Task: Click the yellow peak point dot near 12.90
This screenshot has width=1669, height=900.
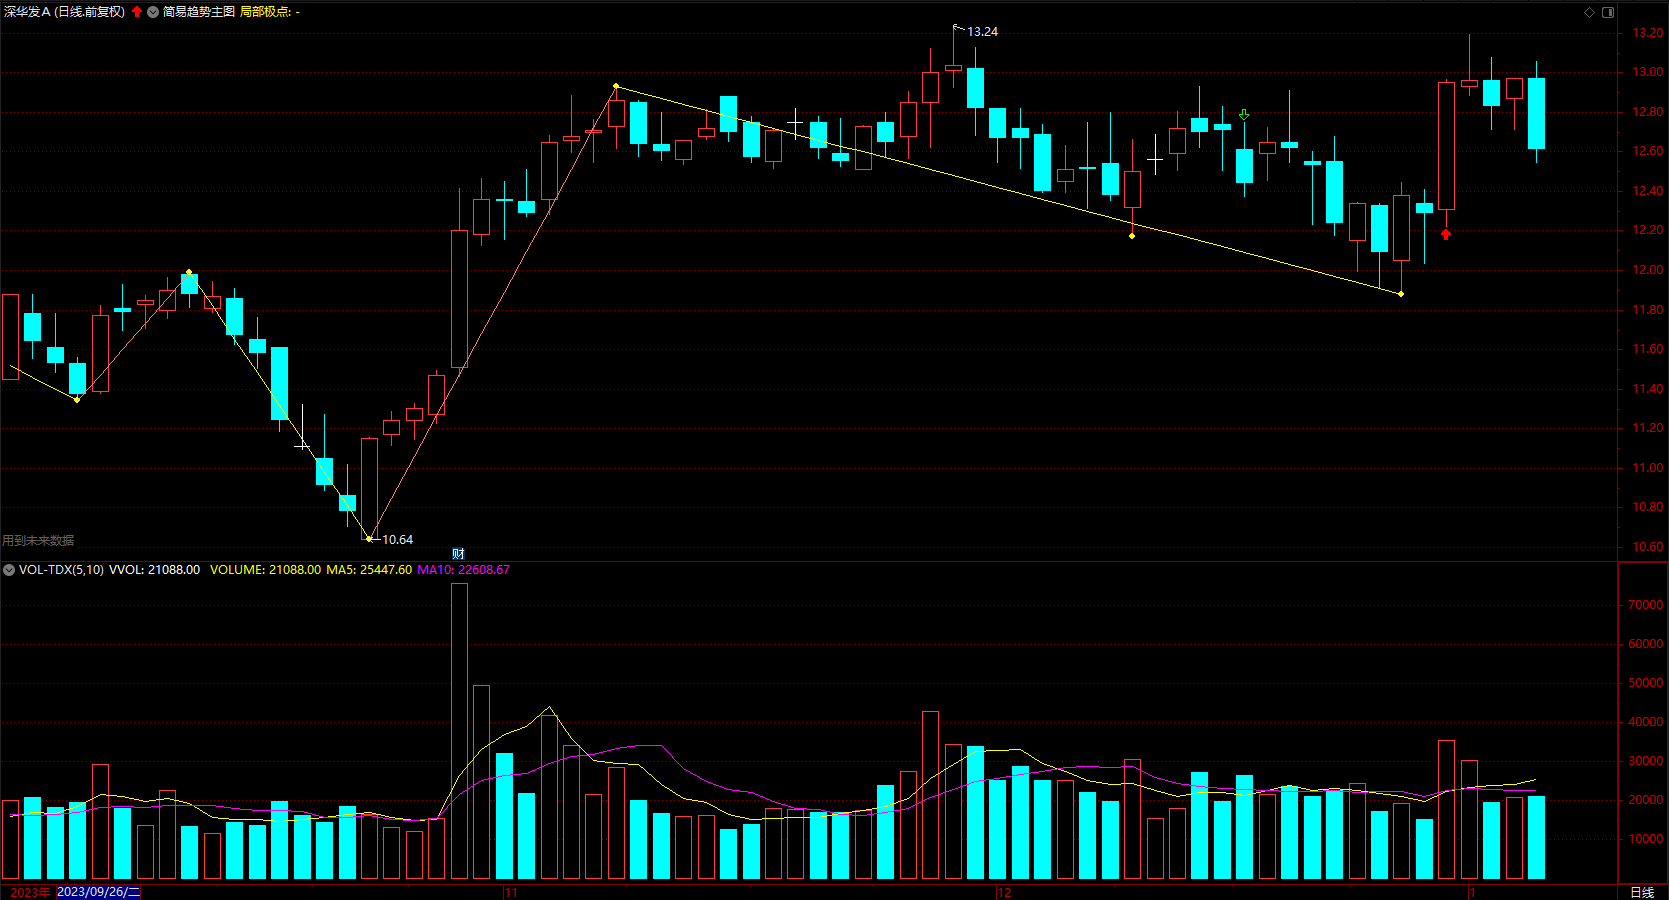Action: (616, 86)
